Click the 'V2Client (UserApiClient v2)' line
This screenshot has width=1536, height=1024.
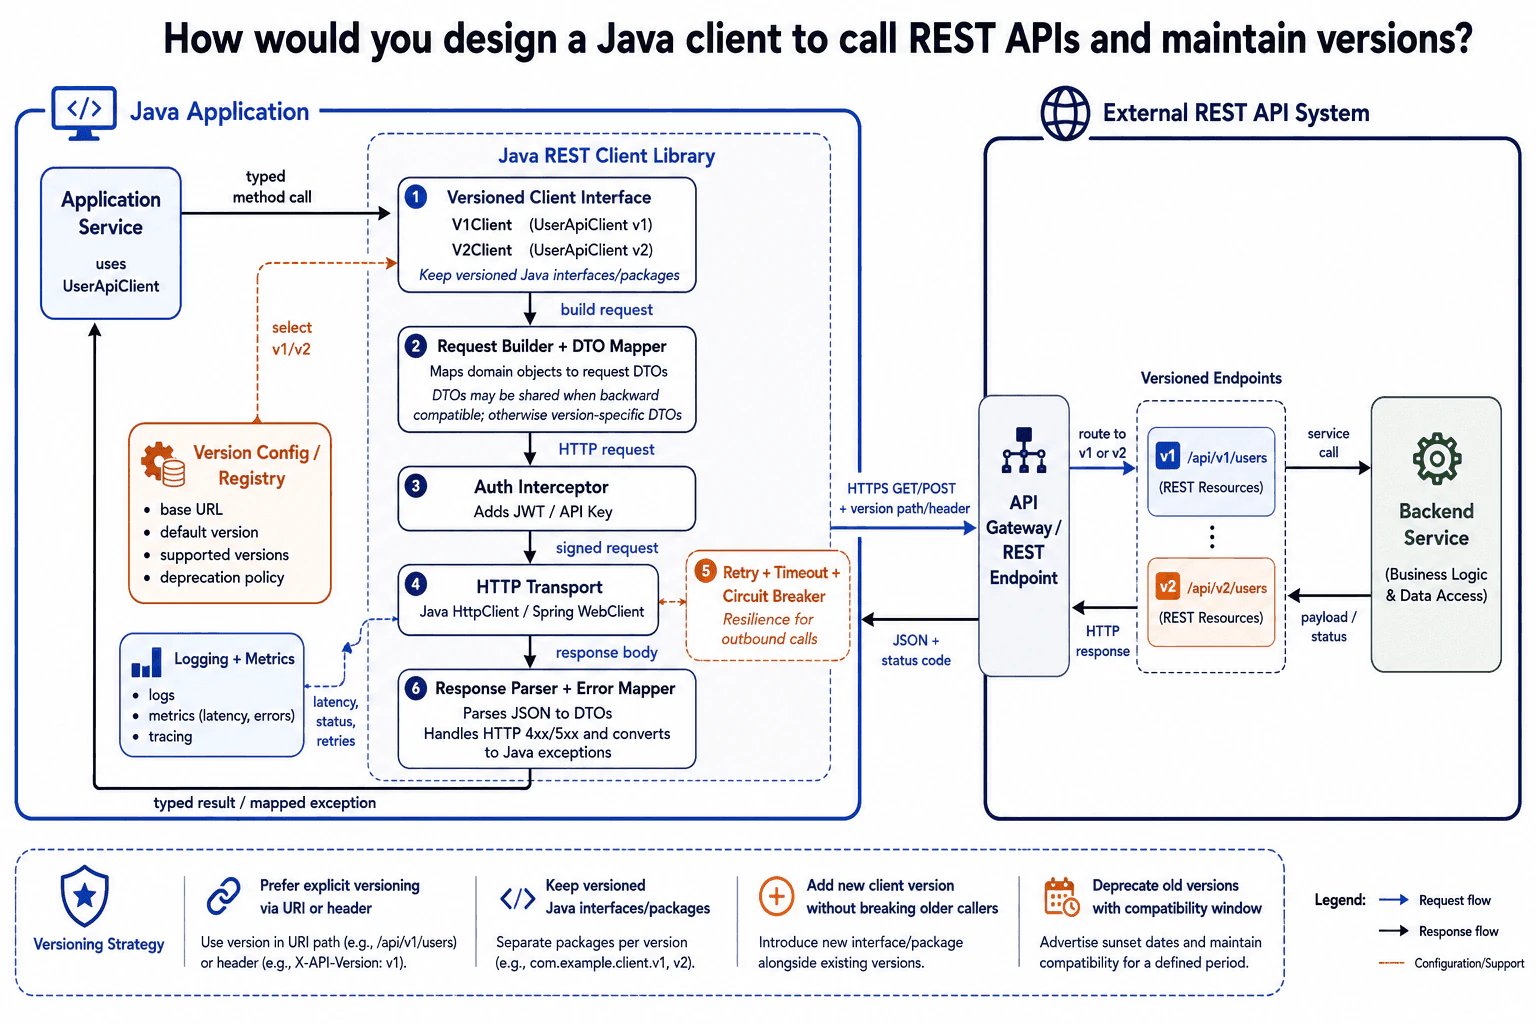(x=552, y=250)
